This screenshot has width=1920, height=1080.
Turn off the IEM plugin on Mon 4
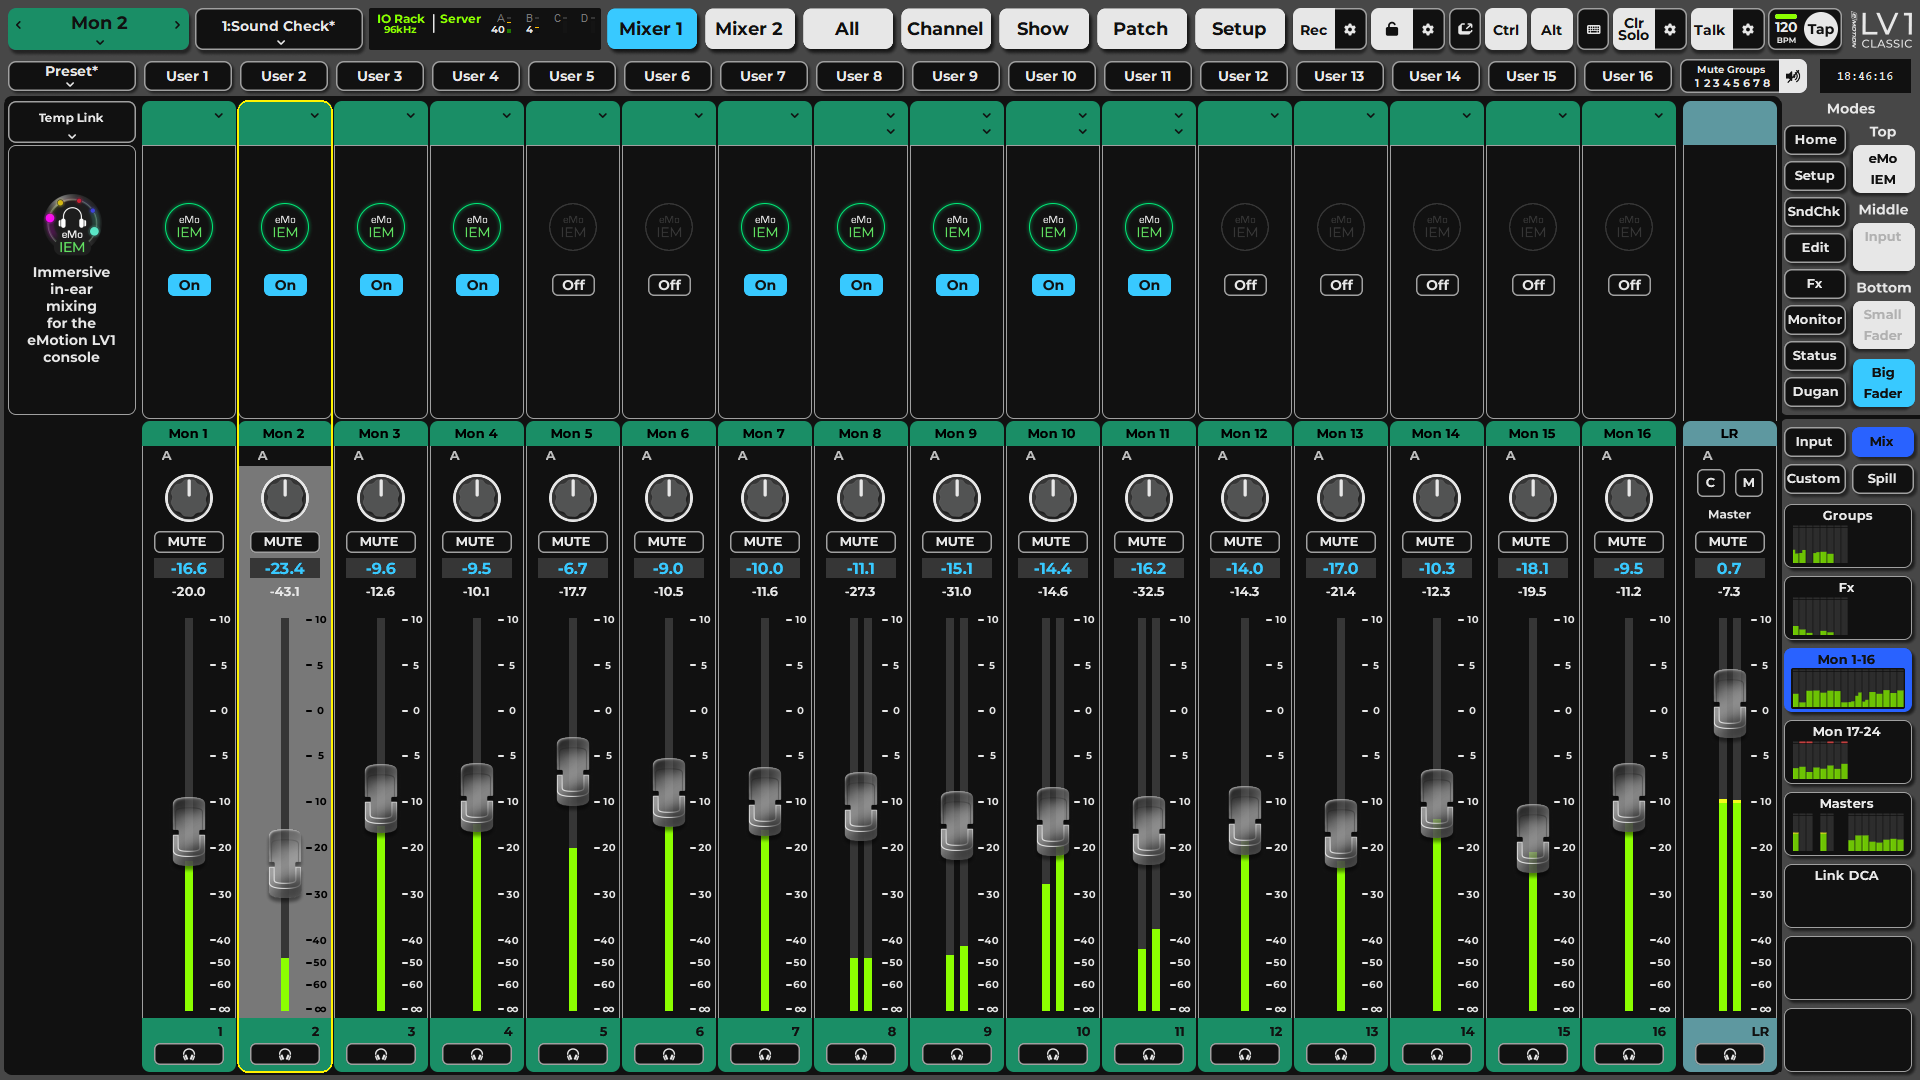click(x=477, y=285)
